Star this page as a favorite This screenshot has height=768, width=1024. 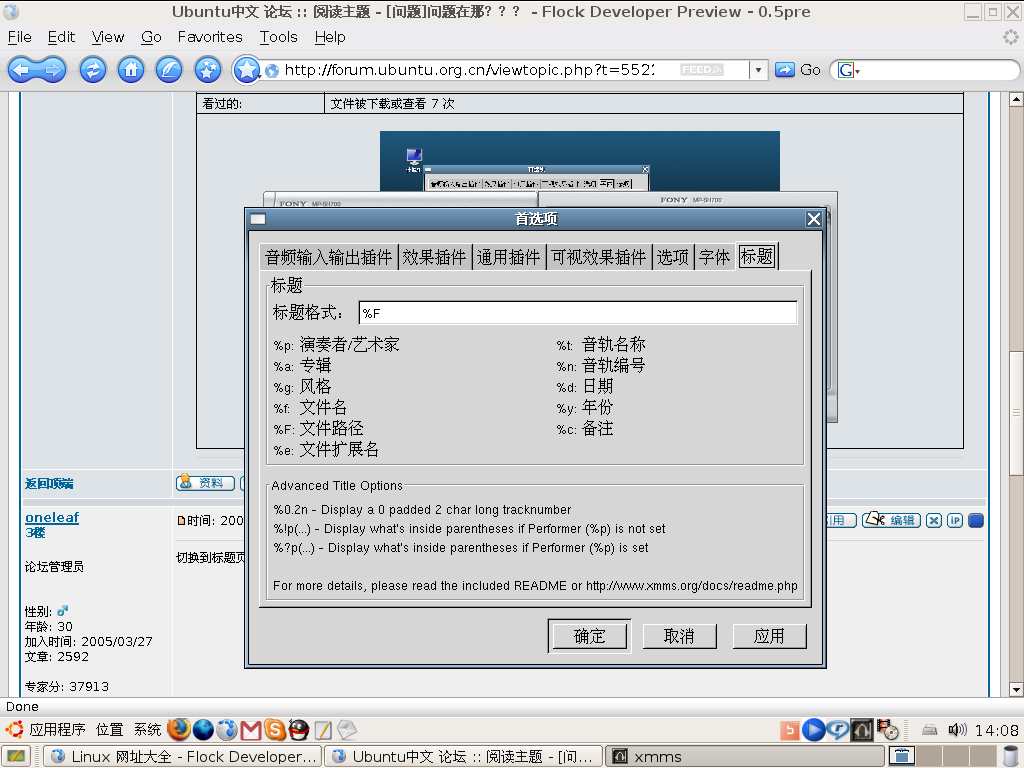point(247,70)
